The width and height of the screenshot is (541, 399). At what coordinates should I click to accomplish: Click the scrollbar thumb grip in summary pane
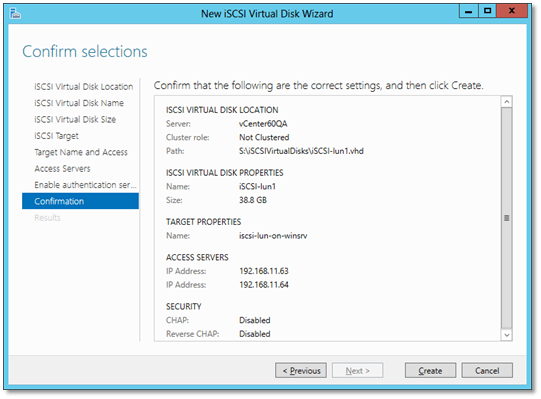point(507,218)
